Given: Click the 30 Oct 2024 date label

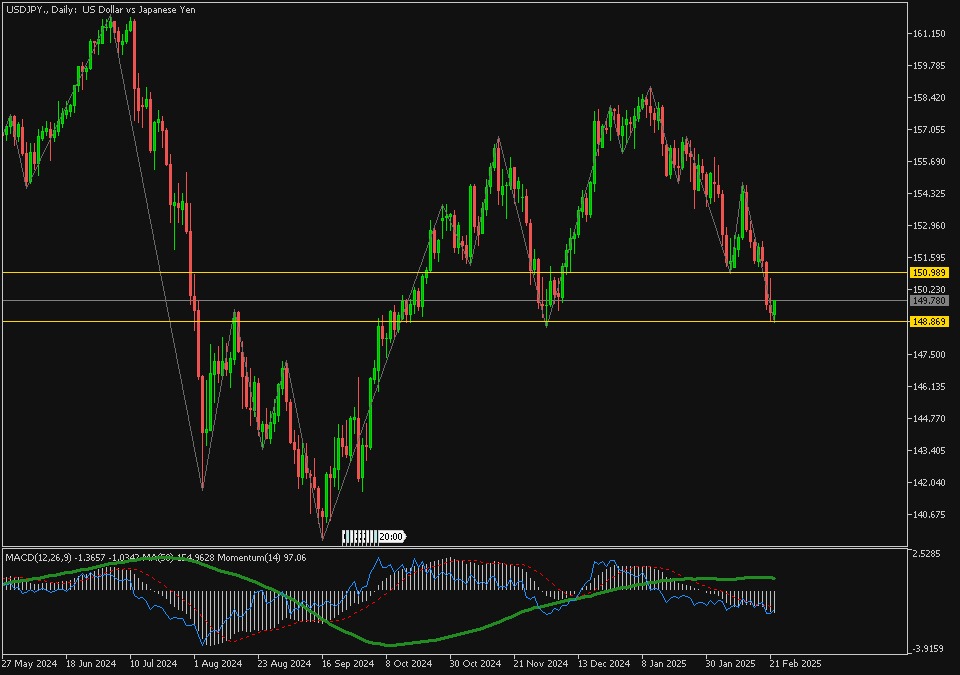Looking at the screenshot, I should point(474,663).
